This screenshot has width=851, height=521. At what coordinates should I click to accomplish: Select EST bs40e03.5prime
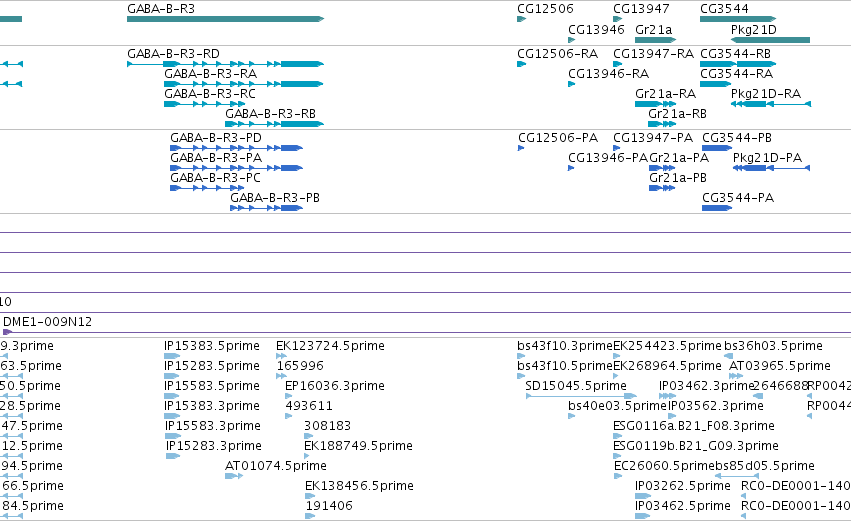[571, 416]
